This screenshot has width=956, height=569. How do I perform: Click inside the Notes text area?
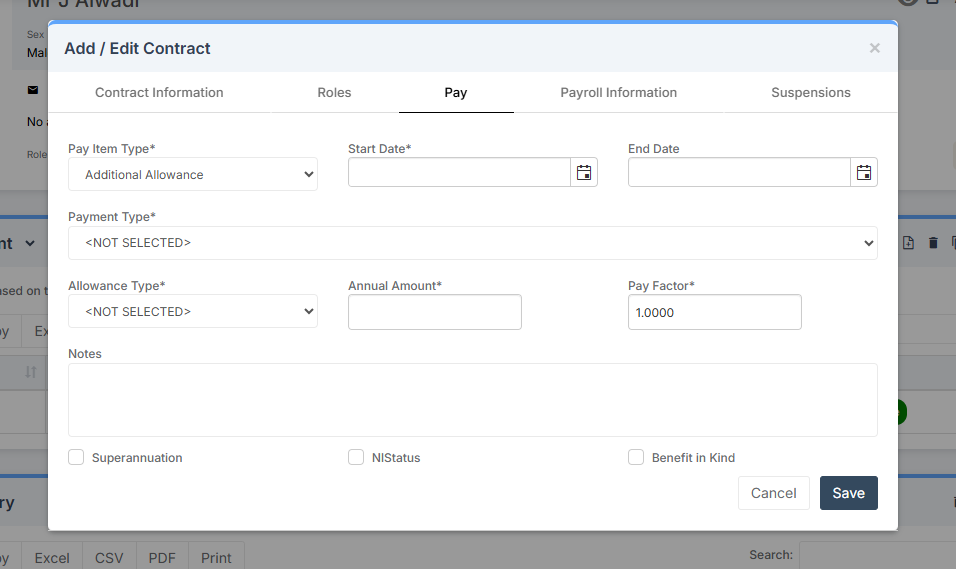(472, 399)
